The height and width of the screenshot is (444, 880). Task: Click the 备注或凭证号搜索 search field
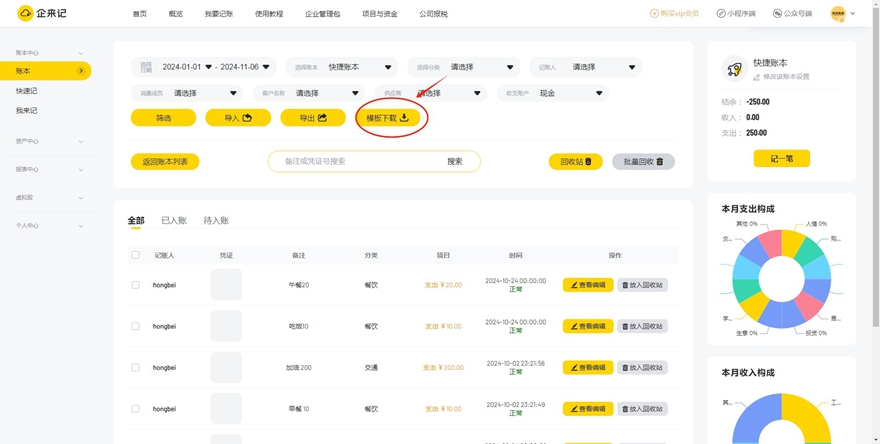pos(355,161)
